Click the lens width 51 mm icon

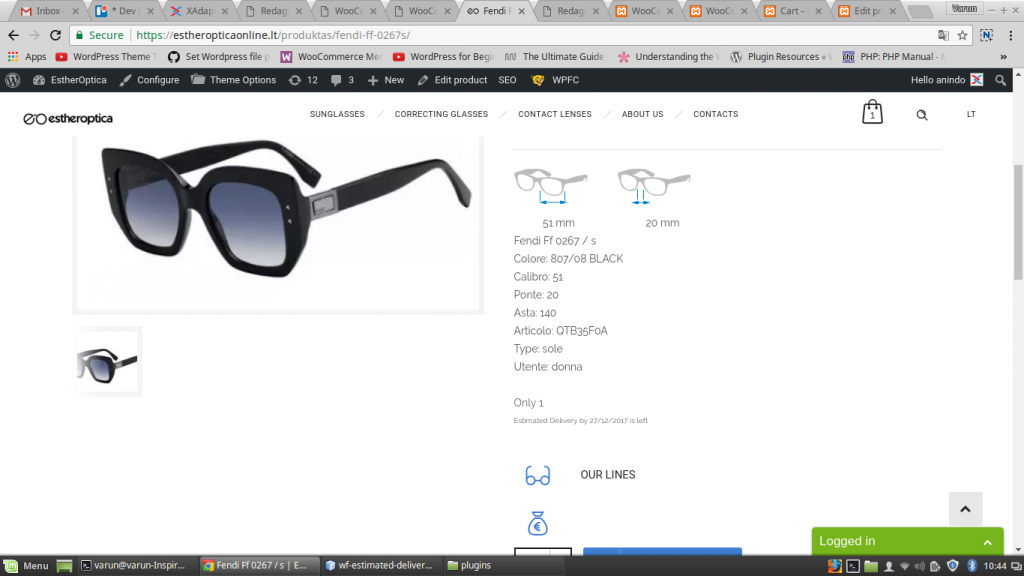[551, 186]
